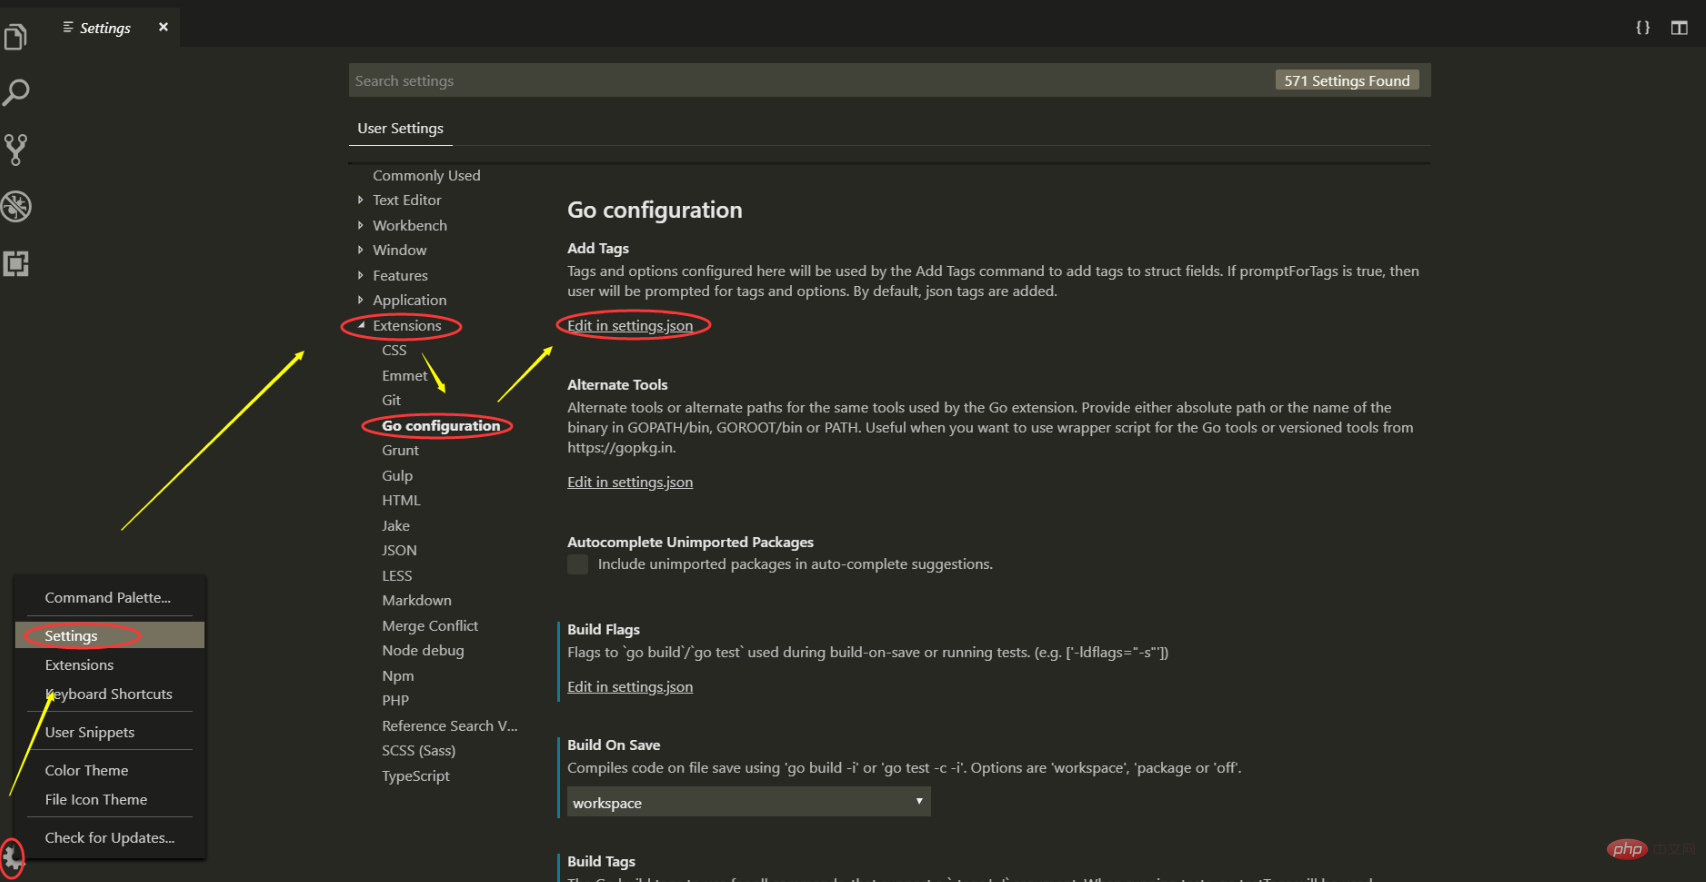
Task: Switch to the User Settings tab
Action: 400,128
